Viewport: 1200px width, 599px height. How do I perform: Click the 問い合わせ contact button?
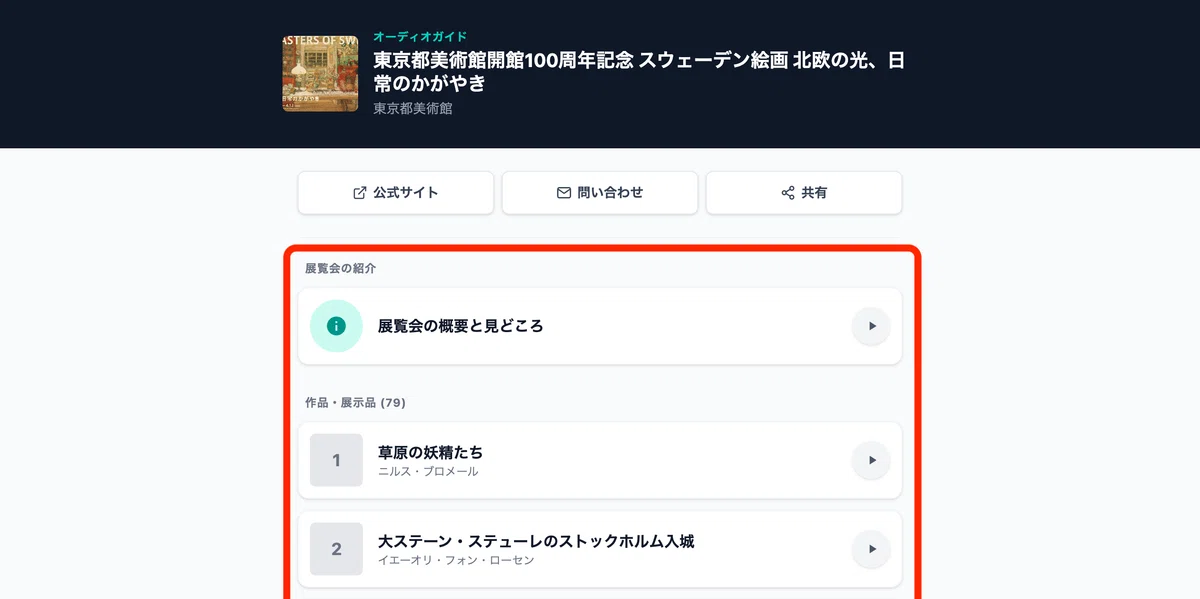point(600,193)
